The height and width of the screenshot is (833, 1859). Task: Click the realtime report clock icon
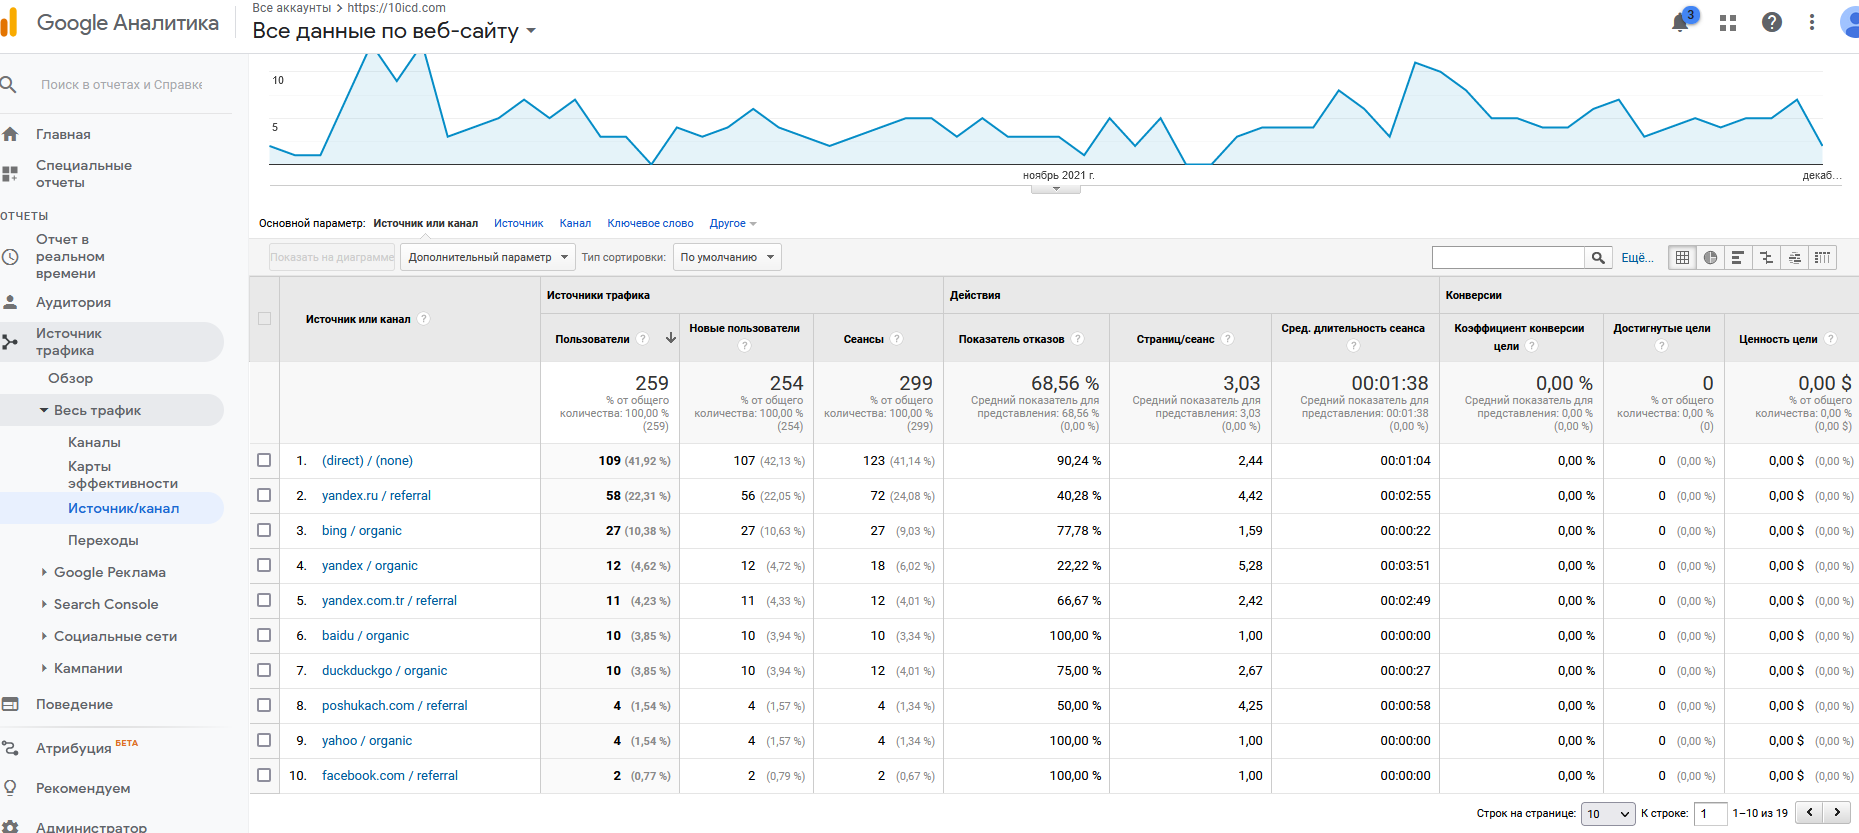(x=10, y=257)
